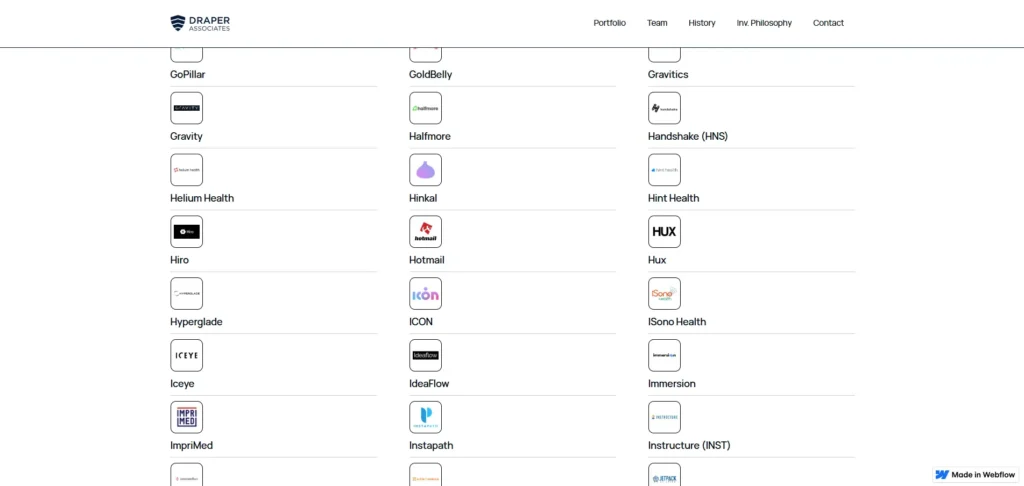Click the Hux name label
Viewport: 1024px width, 486px height.
pos(657,260)
